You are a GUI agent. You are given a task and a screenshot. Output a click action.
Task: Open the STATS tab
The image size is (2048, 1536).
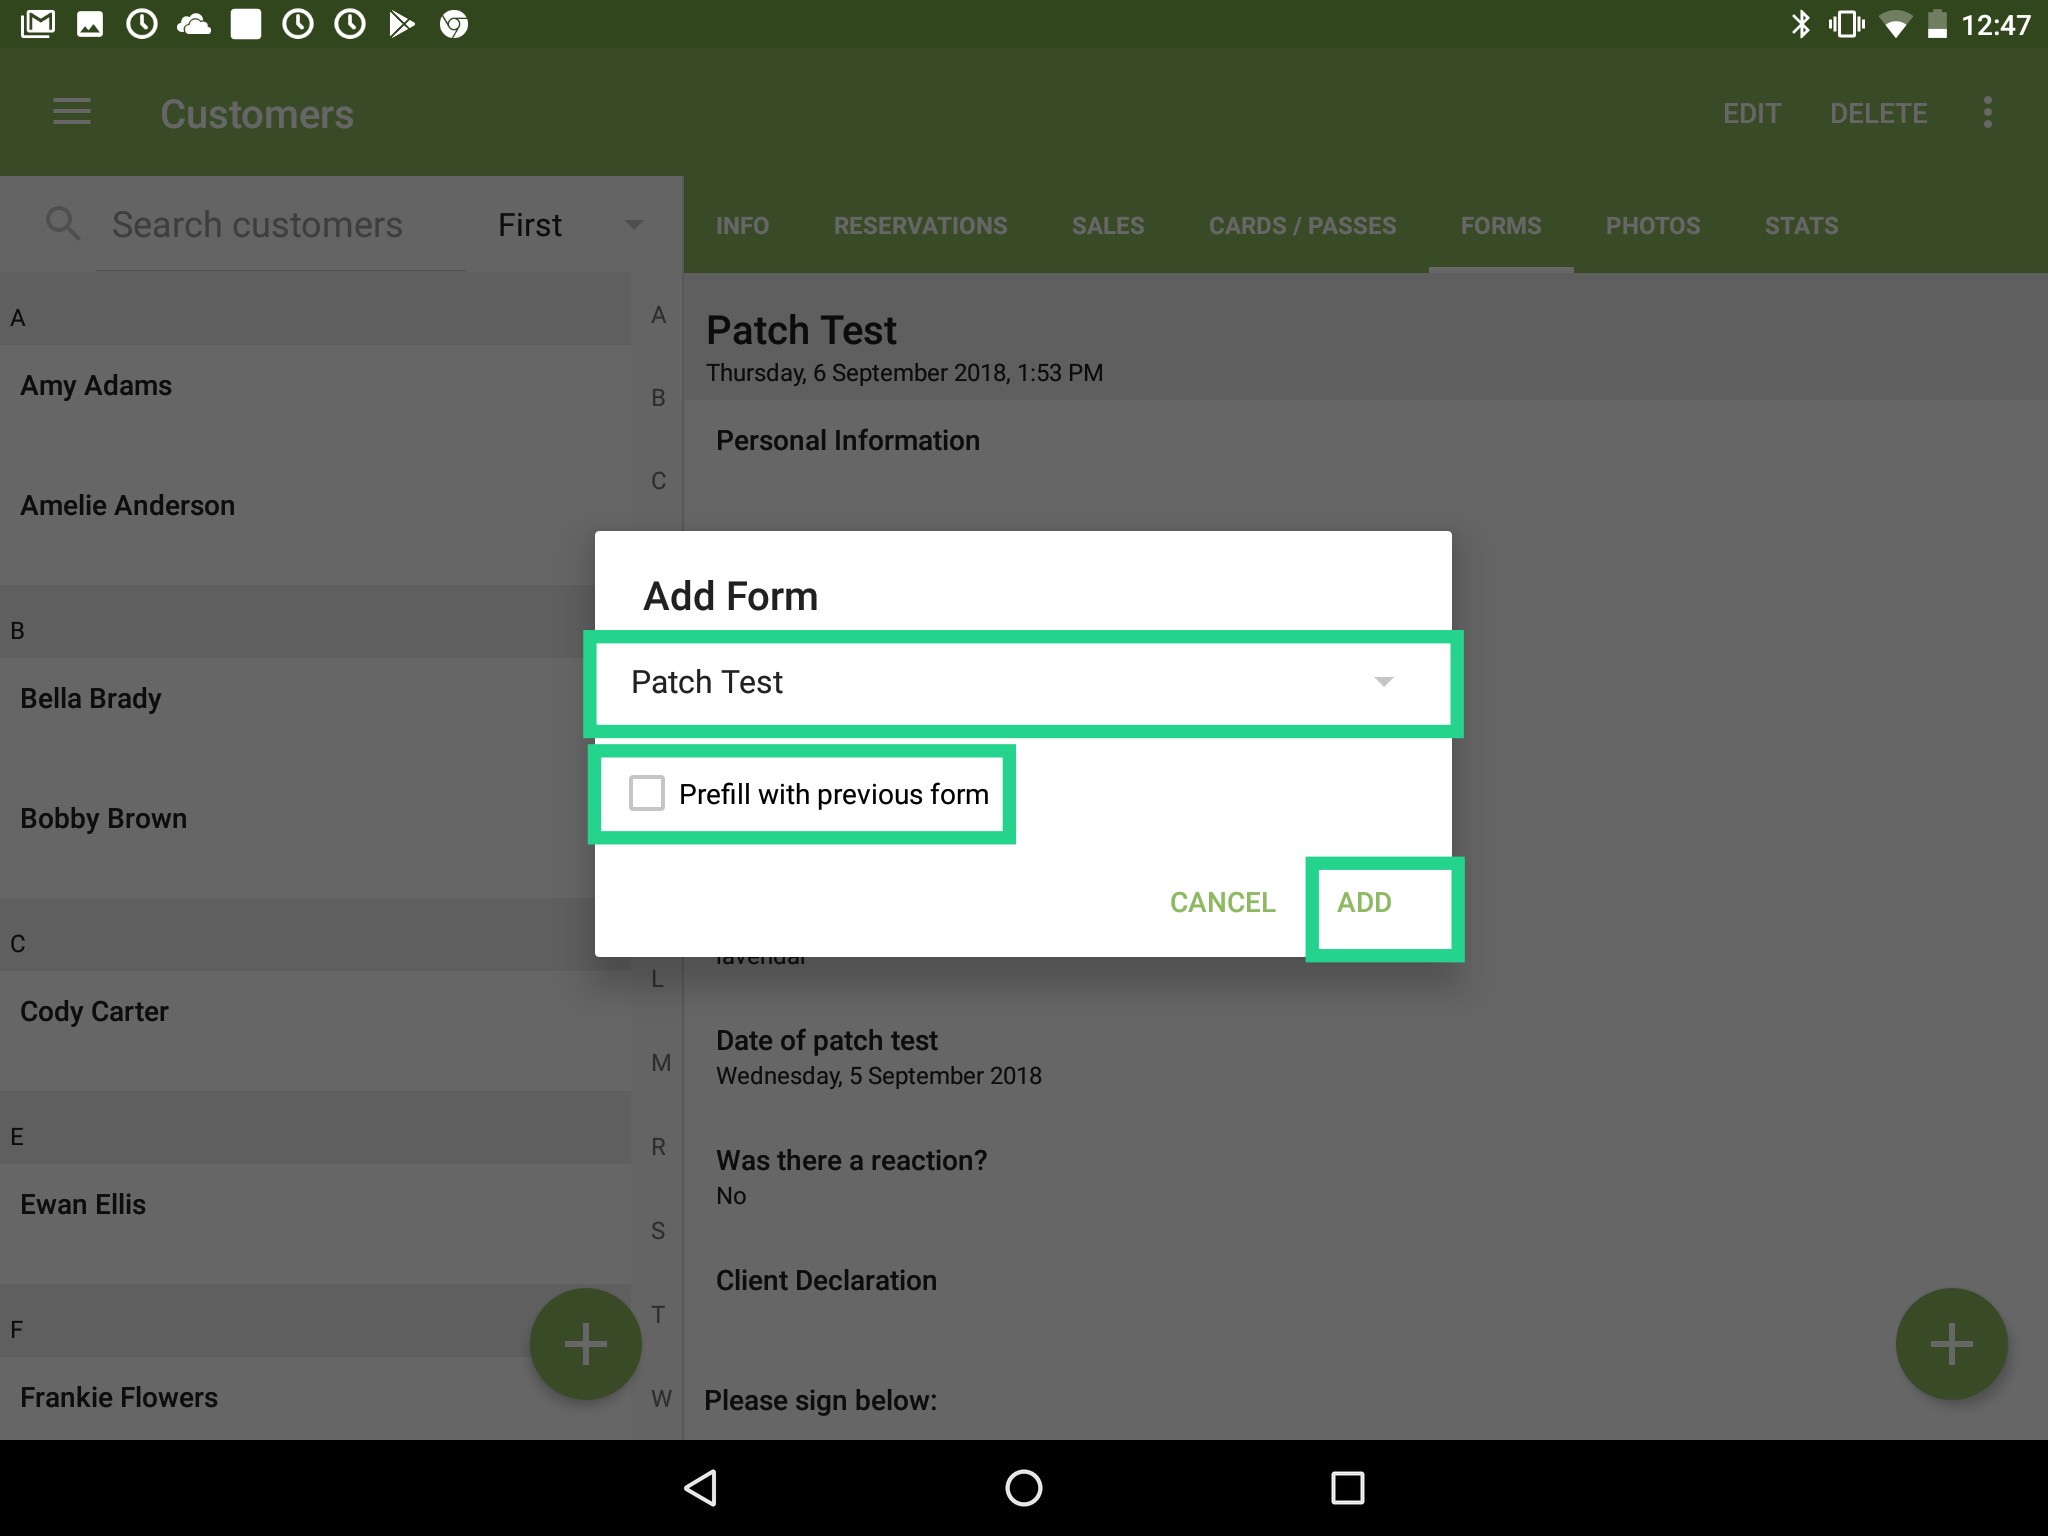click(x=1800, y=225)
